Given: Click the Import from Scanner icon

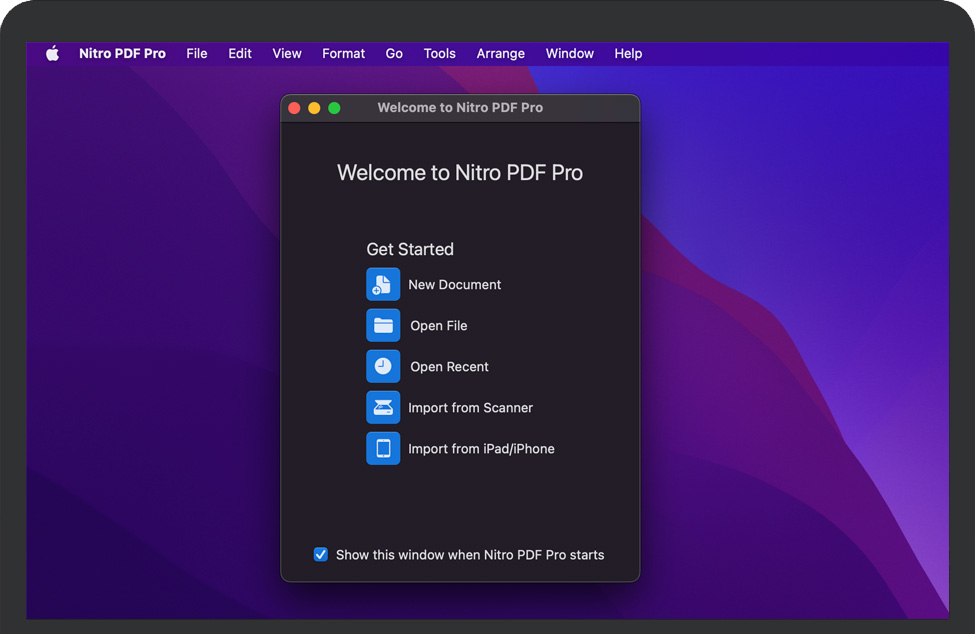Looking at the screenshot, I should pos(383,408).
